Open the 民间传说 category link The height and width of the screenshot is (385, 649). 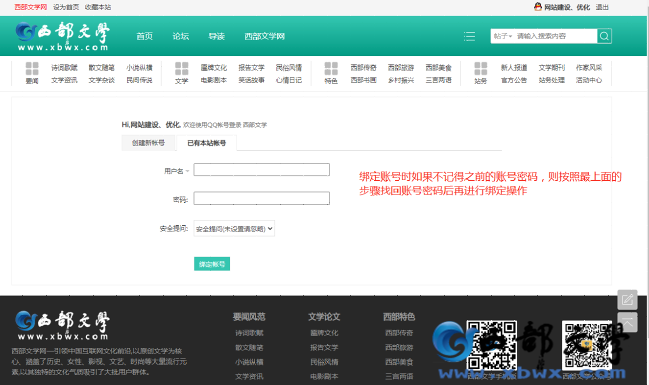(x=139, y=80)
